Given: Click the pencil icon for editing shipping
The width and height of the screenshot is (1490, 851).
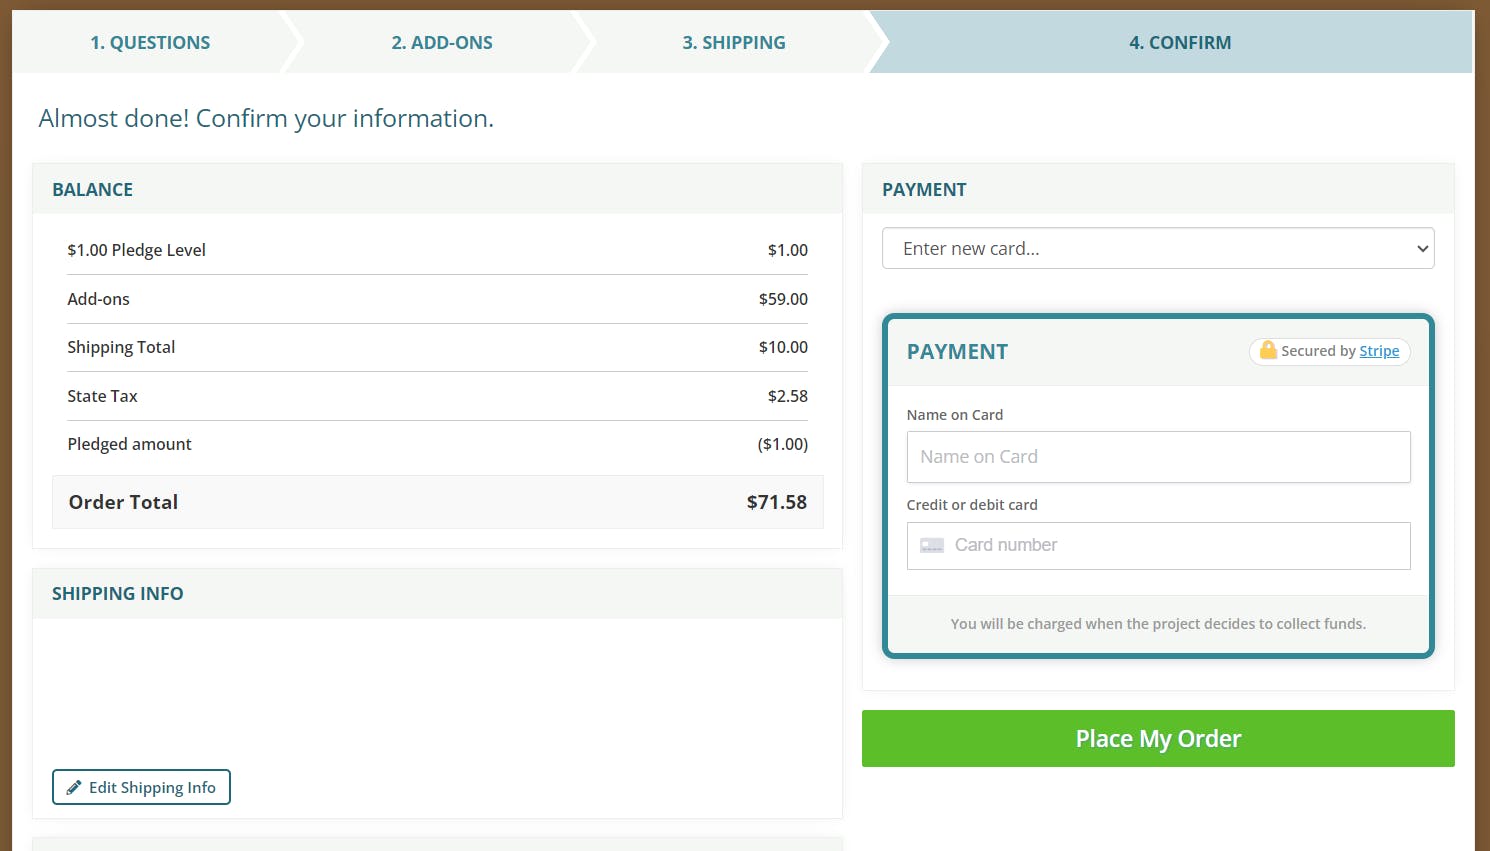Looking at the screenshot, I should (x=74, y=788).
